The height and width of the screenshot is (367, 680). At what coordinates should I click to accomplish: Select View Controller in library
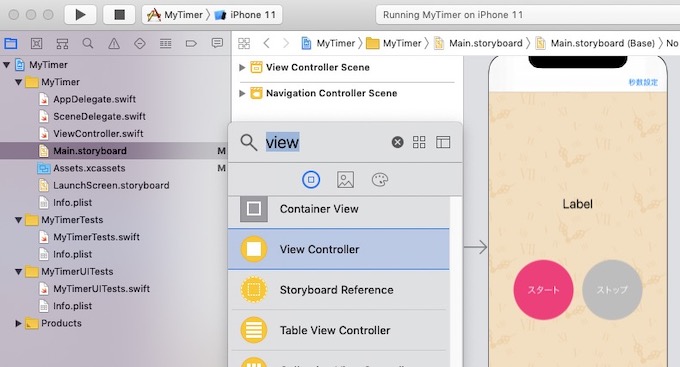339,249
